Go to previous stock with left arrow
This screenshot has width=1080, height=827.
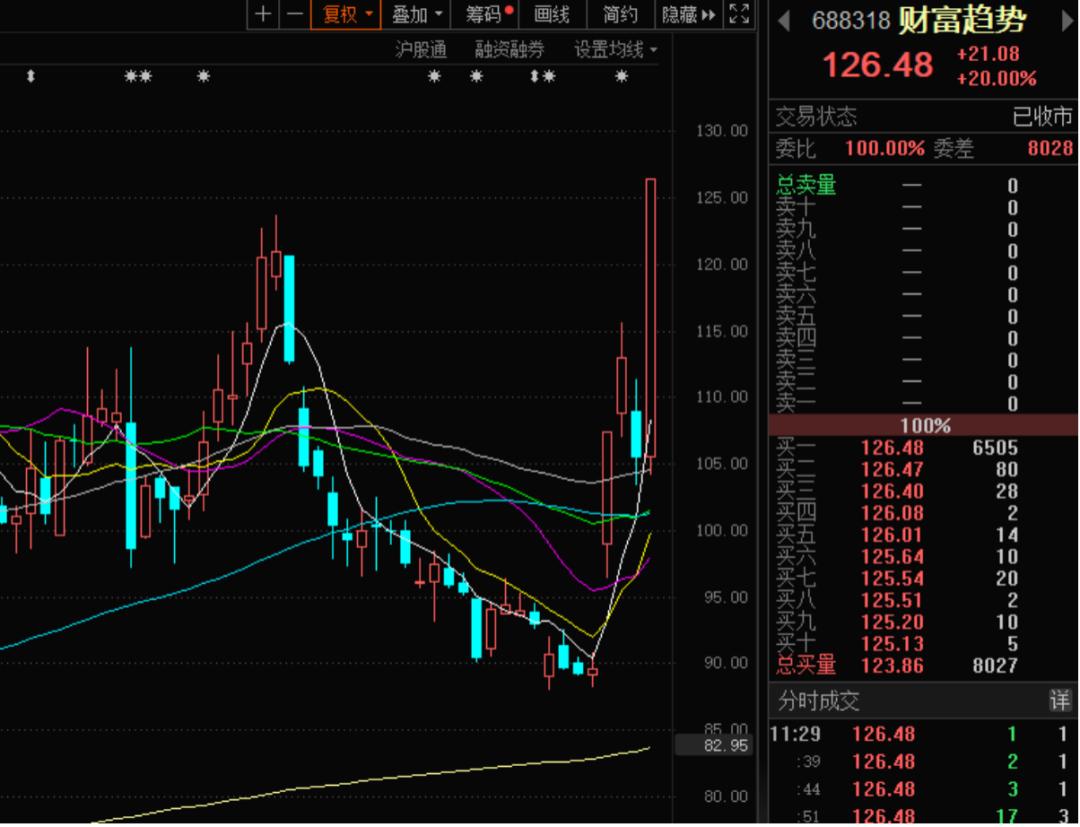point(784,20)
